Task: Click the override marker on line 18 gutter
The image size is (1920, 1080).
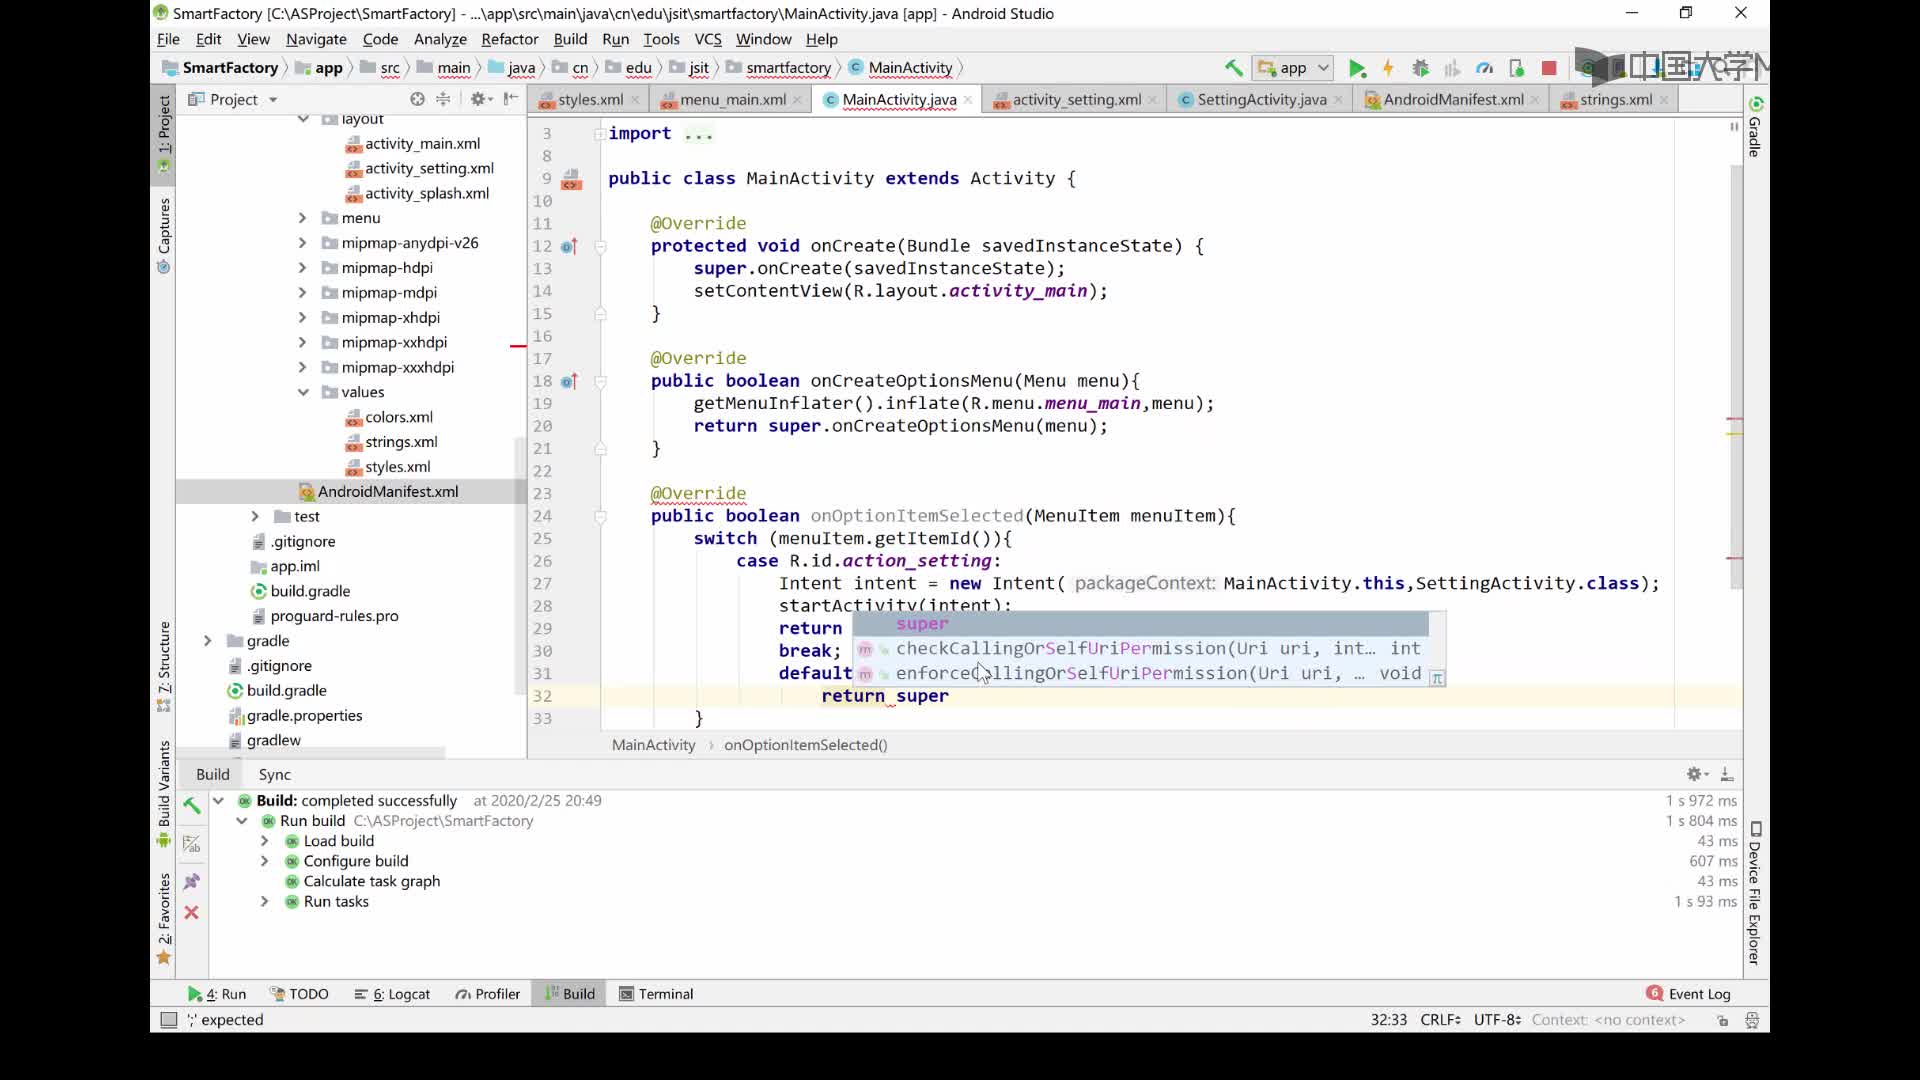Action: click(x=569, y=381)
